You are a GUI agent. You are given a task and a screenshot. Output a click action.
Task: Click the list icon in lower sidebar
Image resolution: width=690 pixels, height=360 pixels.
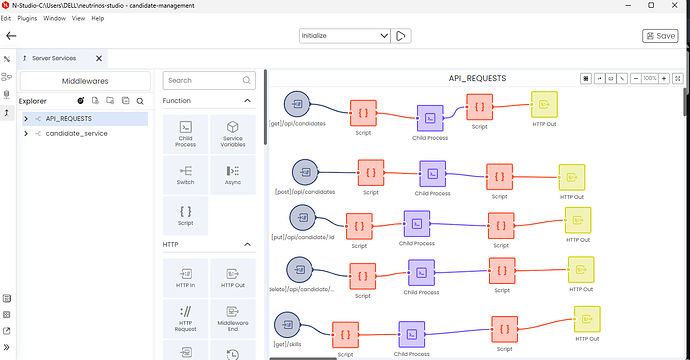pos(7,298)
